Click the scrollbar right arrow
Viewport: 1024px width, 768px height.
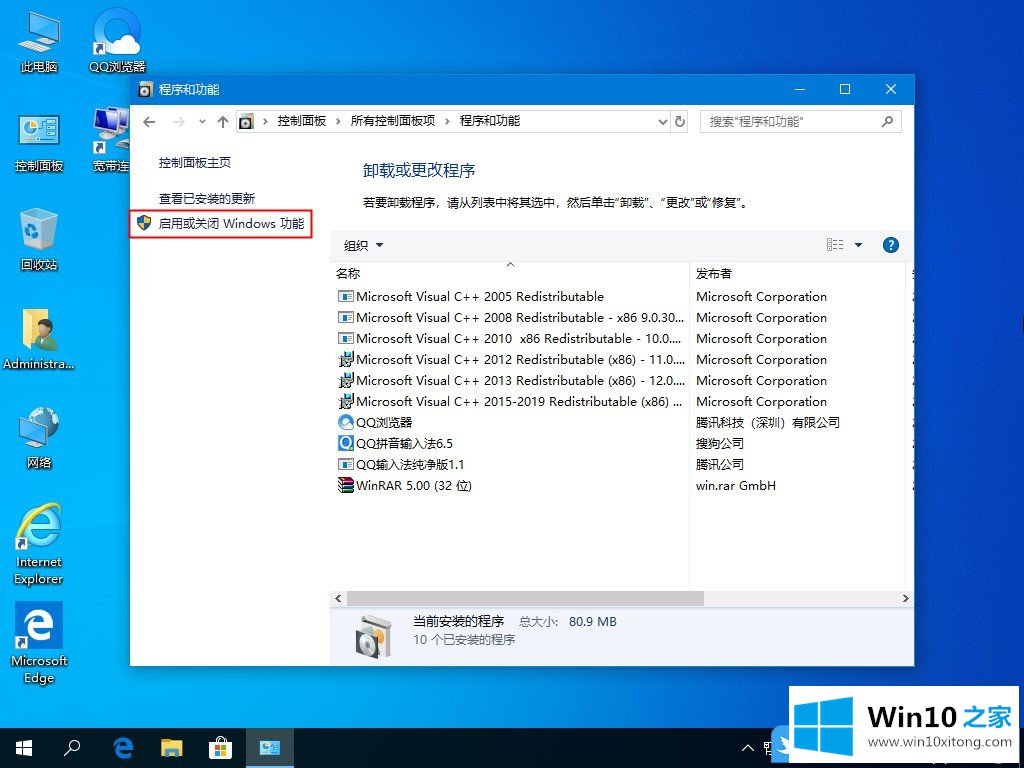coord(905,598)
